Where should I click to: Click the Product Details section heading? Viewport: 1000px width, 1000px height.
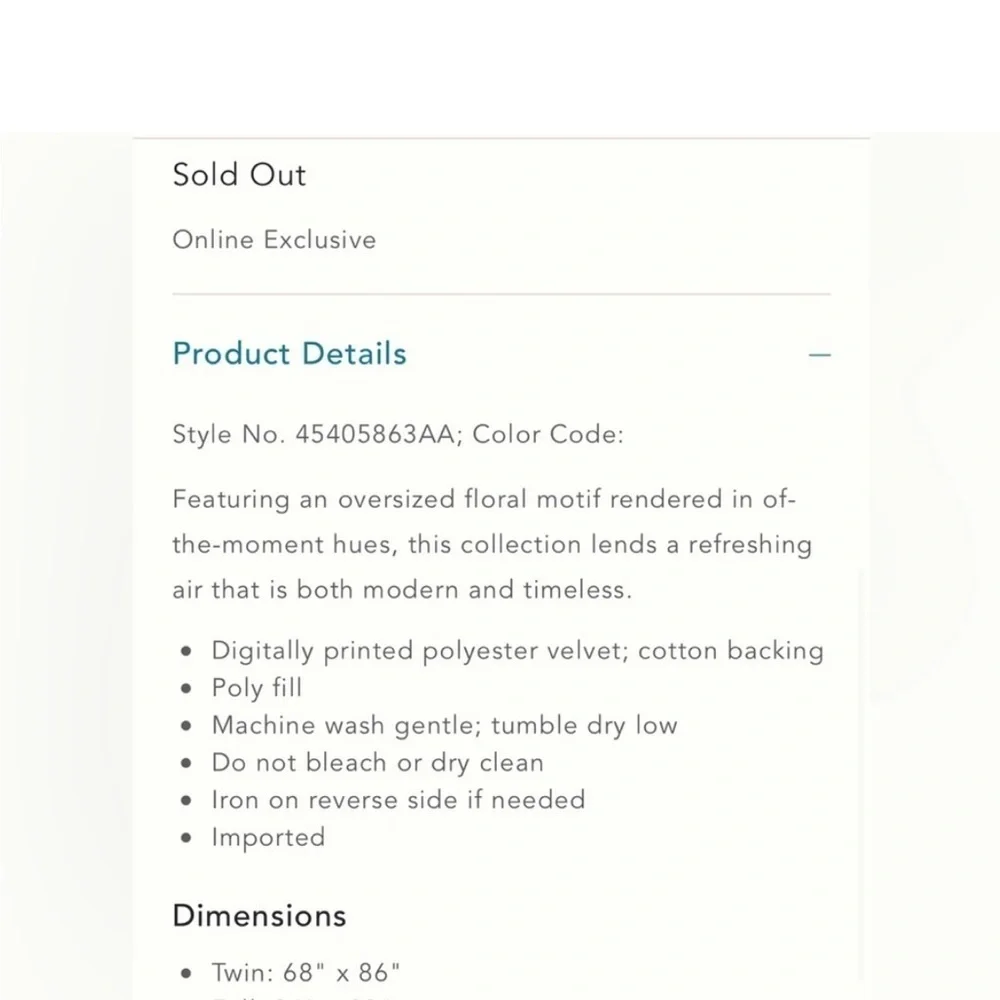click(290, 354)
